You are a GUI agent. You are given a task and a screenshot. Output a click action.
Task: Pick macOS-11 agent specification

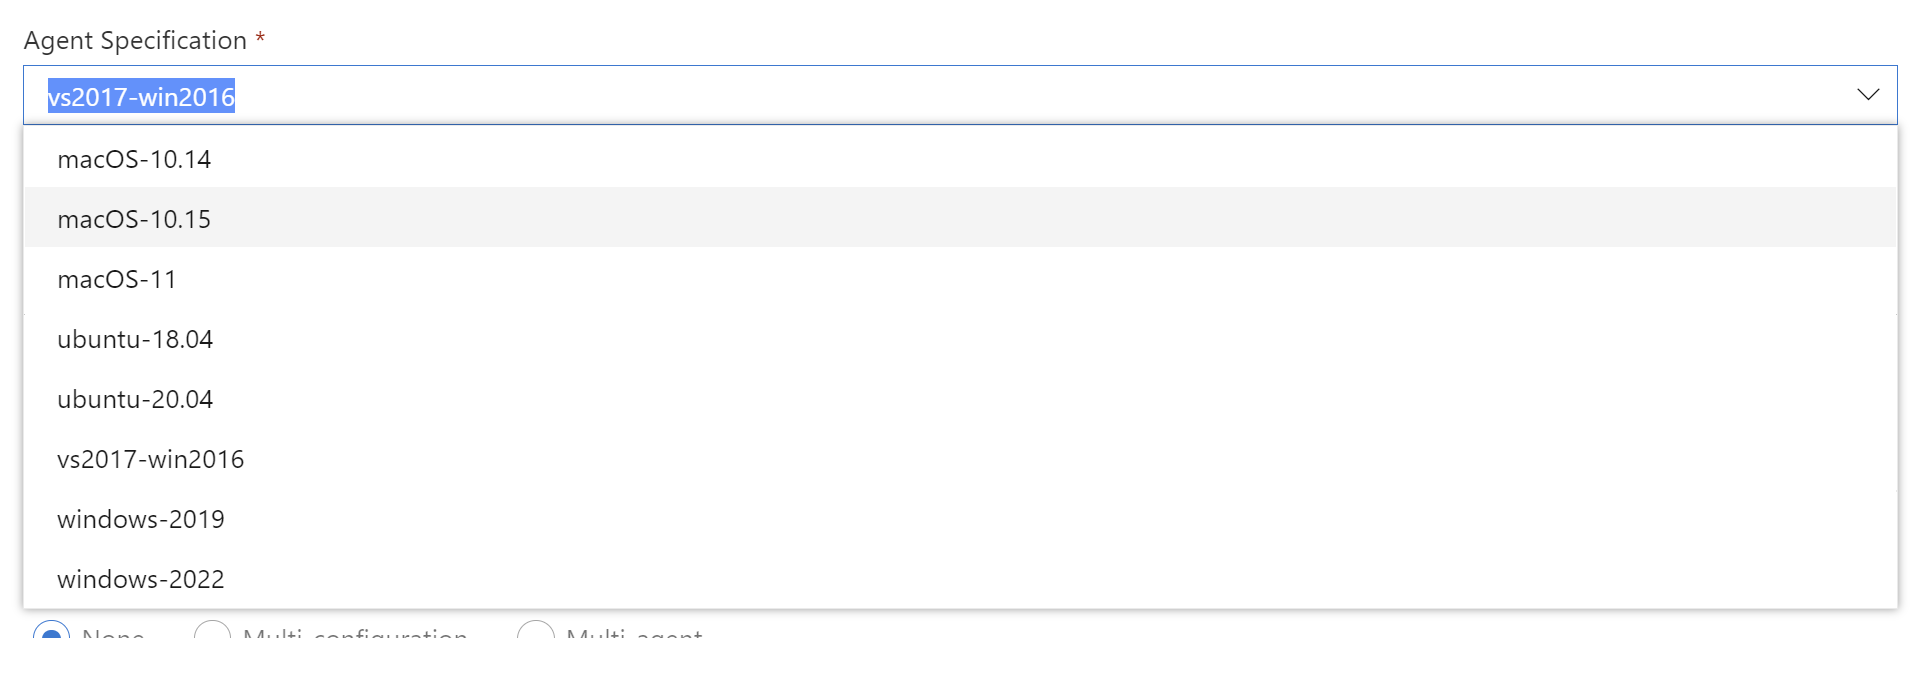click(960, 278)
